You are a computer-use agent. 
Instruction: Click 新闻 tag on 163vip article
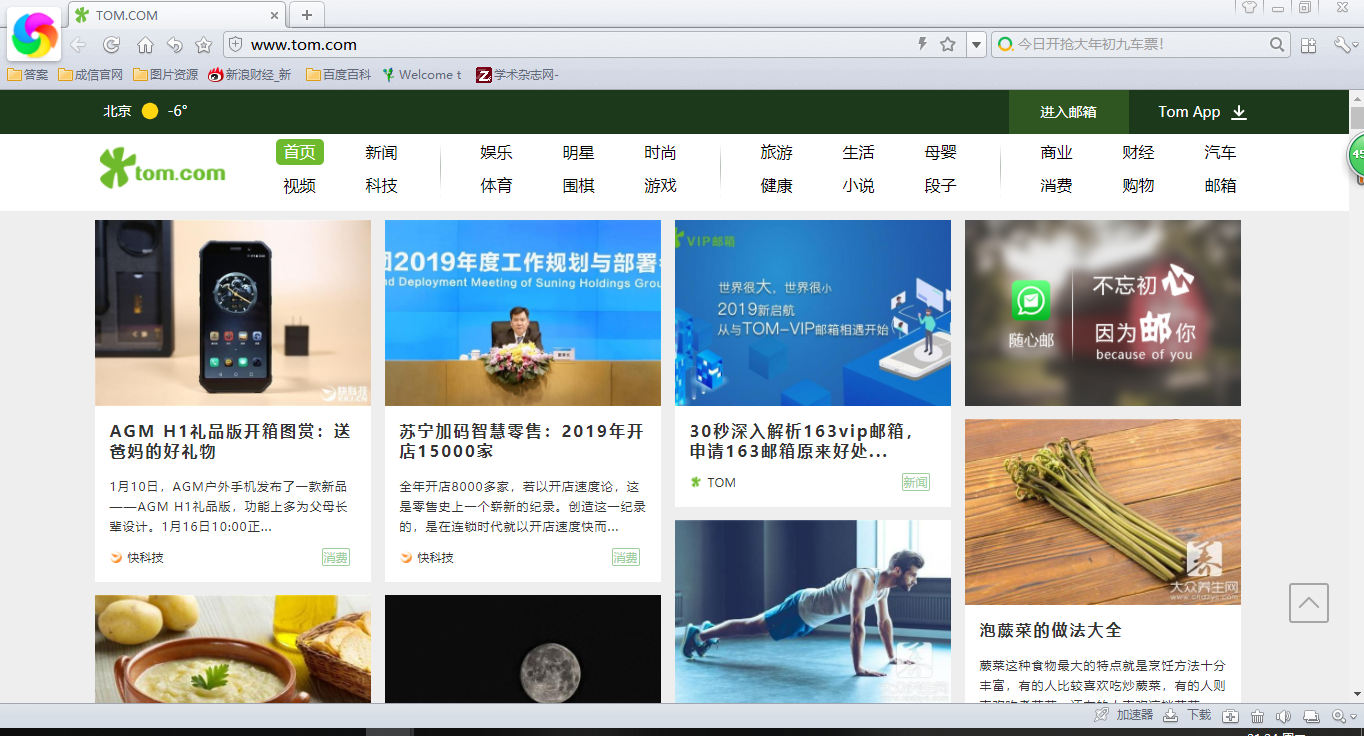[916, 482]
